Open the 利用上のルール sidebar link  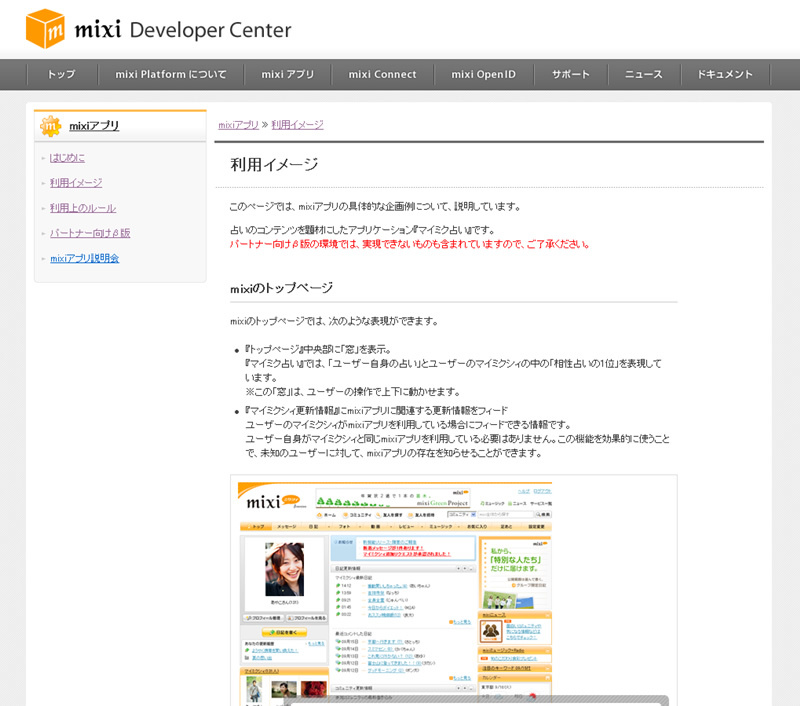coord(83,208)
